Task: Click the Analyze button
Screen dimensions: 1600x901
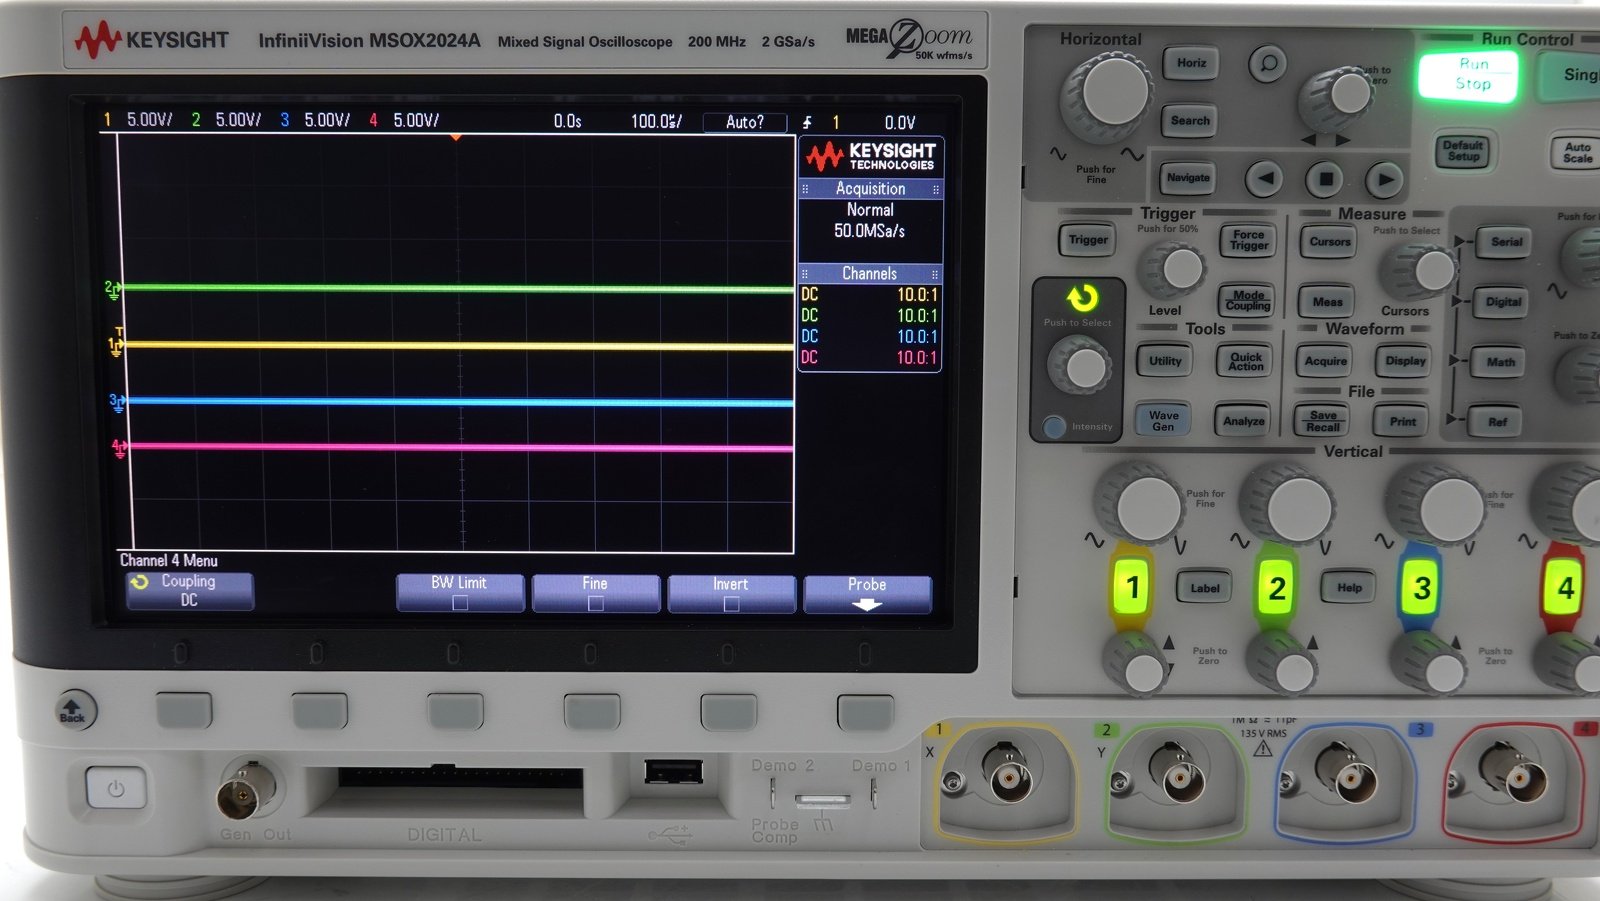Action: 1243,421
